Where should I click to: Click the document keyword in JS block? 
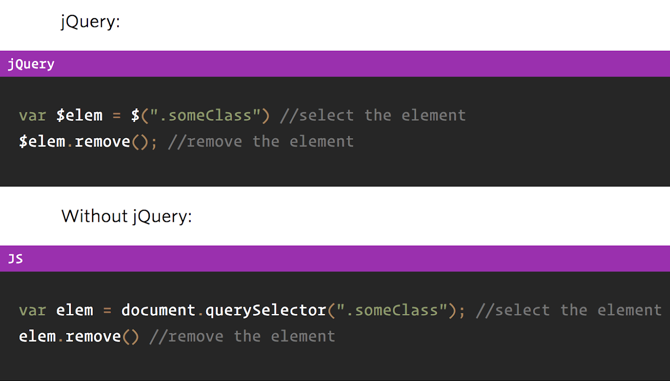tap(158, 310)
